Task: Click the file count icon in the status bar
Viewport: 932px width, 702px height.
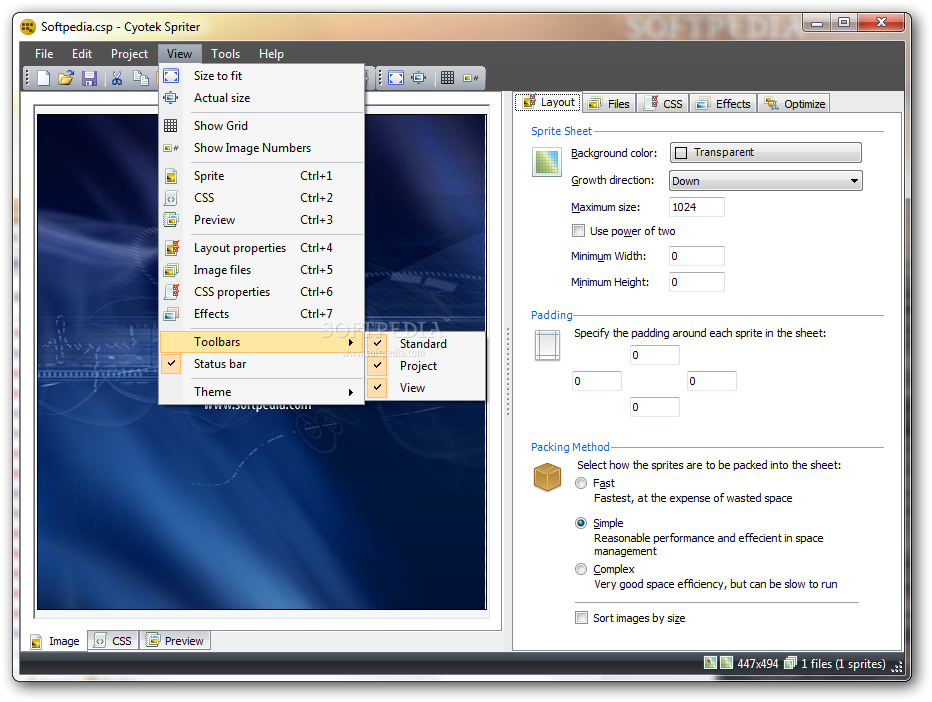Action: (x=790, y=663)
